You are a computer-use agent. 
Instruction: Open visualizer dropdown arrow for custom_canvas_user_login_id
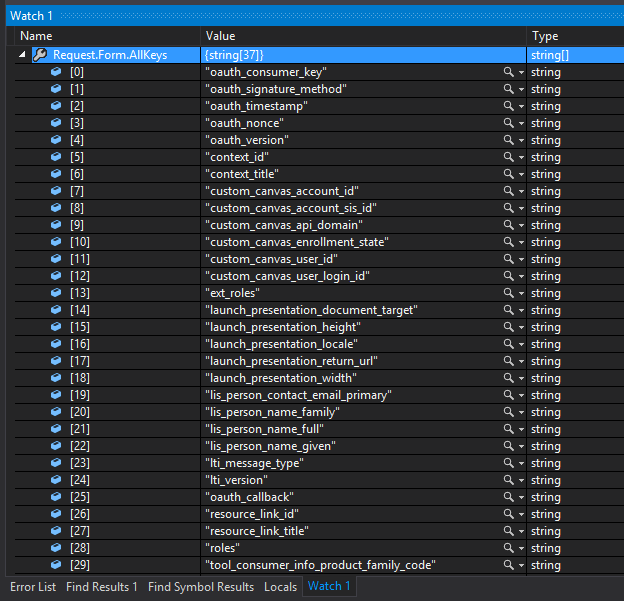pos(521,277)
